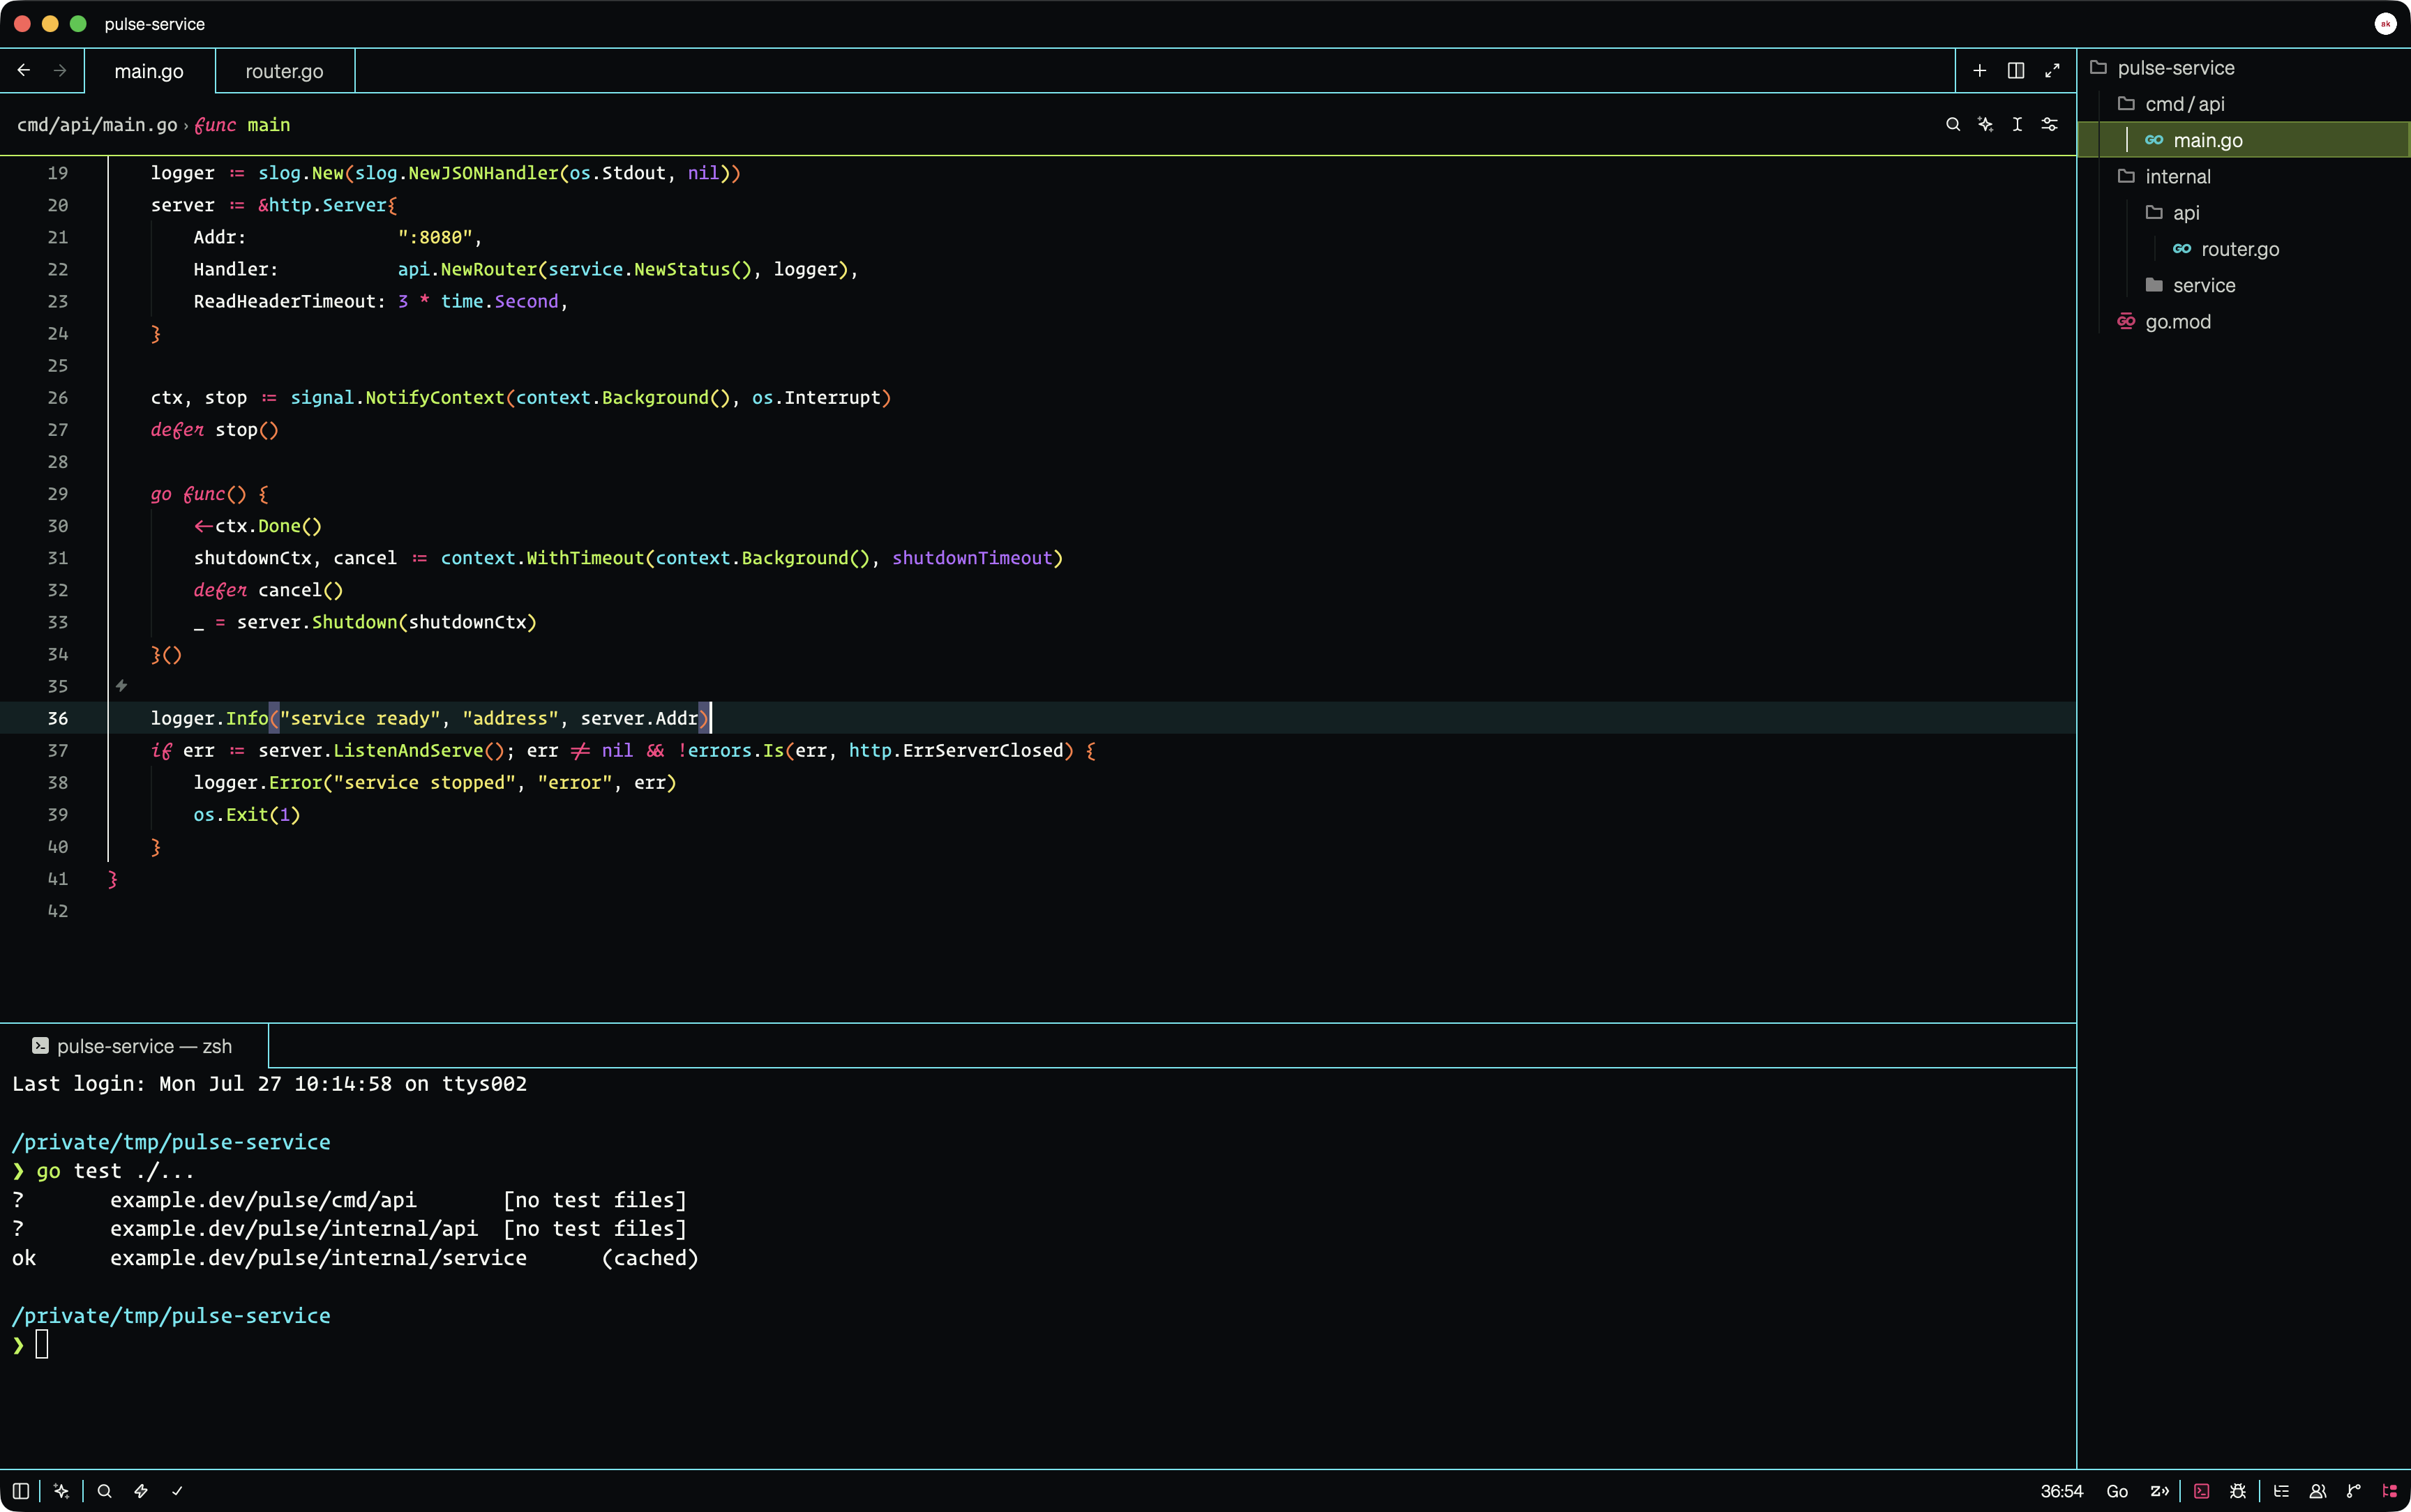Change language mode from Go
This screenshot has height=1512, width=2411.
coord(2117,1491)
